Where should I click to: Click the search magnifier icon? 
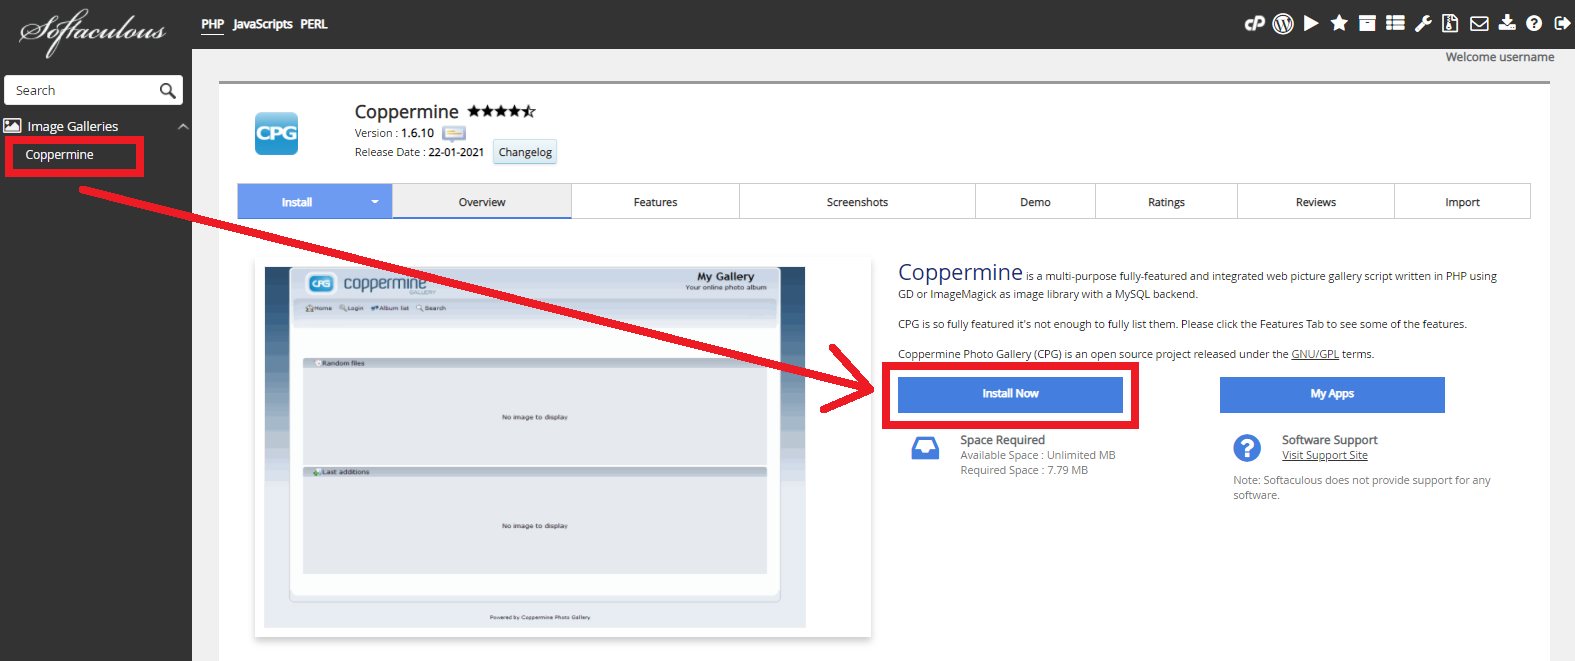point(167,91)
